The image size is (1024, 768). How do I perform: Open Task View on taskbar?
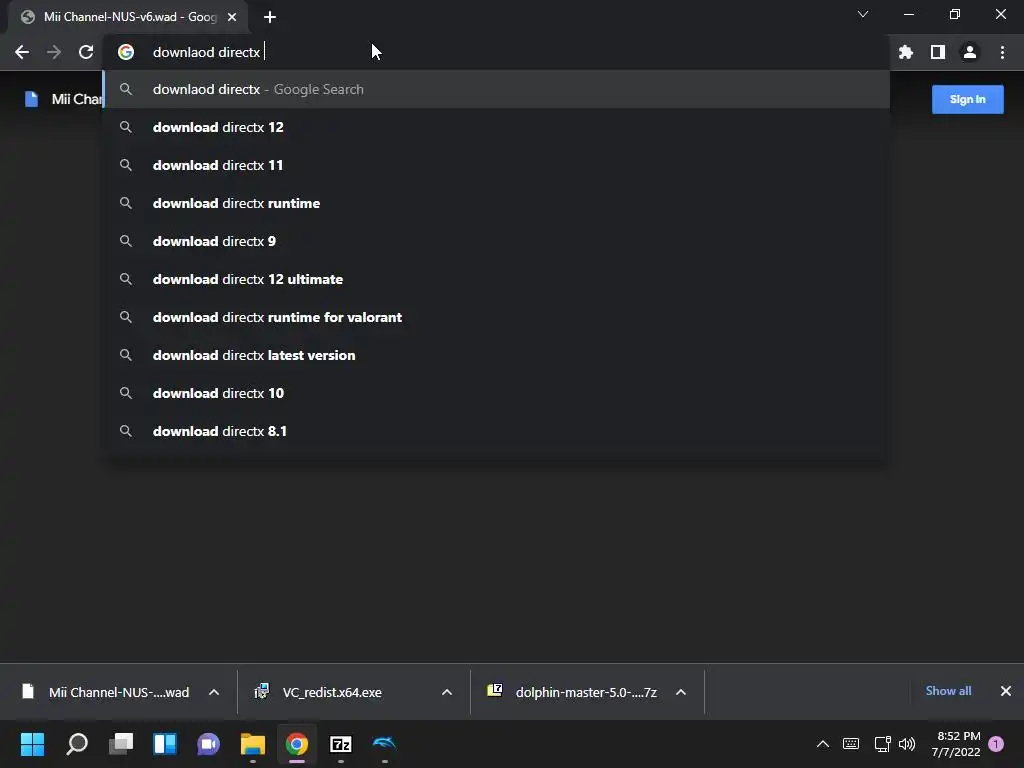click(x=121, y=744)
